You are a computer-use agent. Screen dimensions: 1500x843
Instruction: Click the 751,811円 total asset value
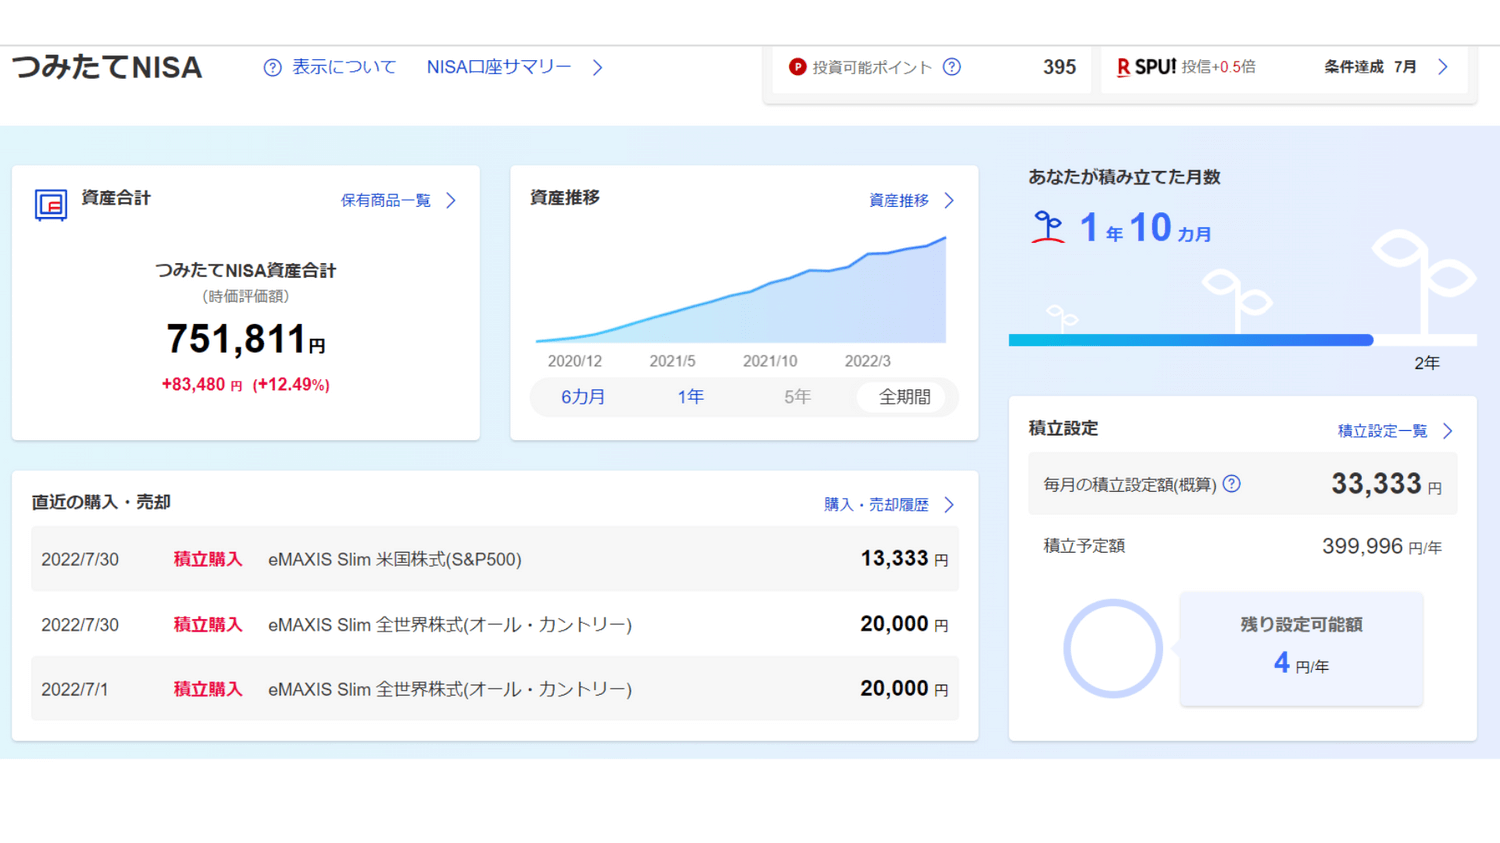(246, 339)
